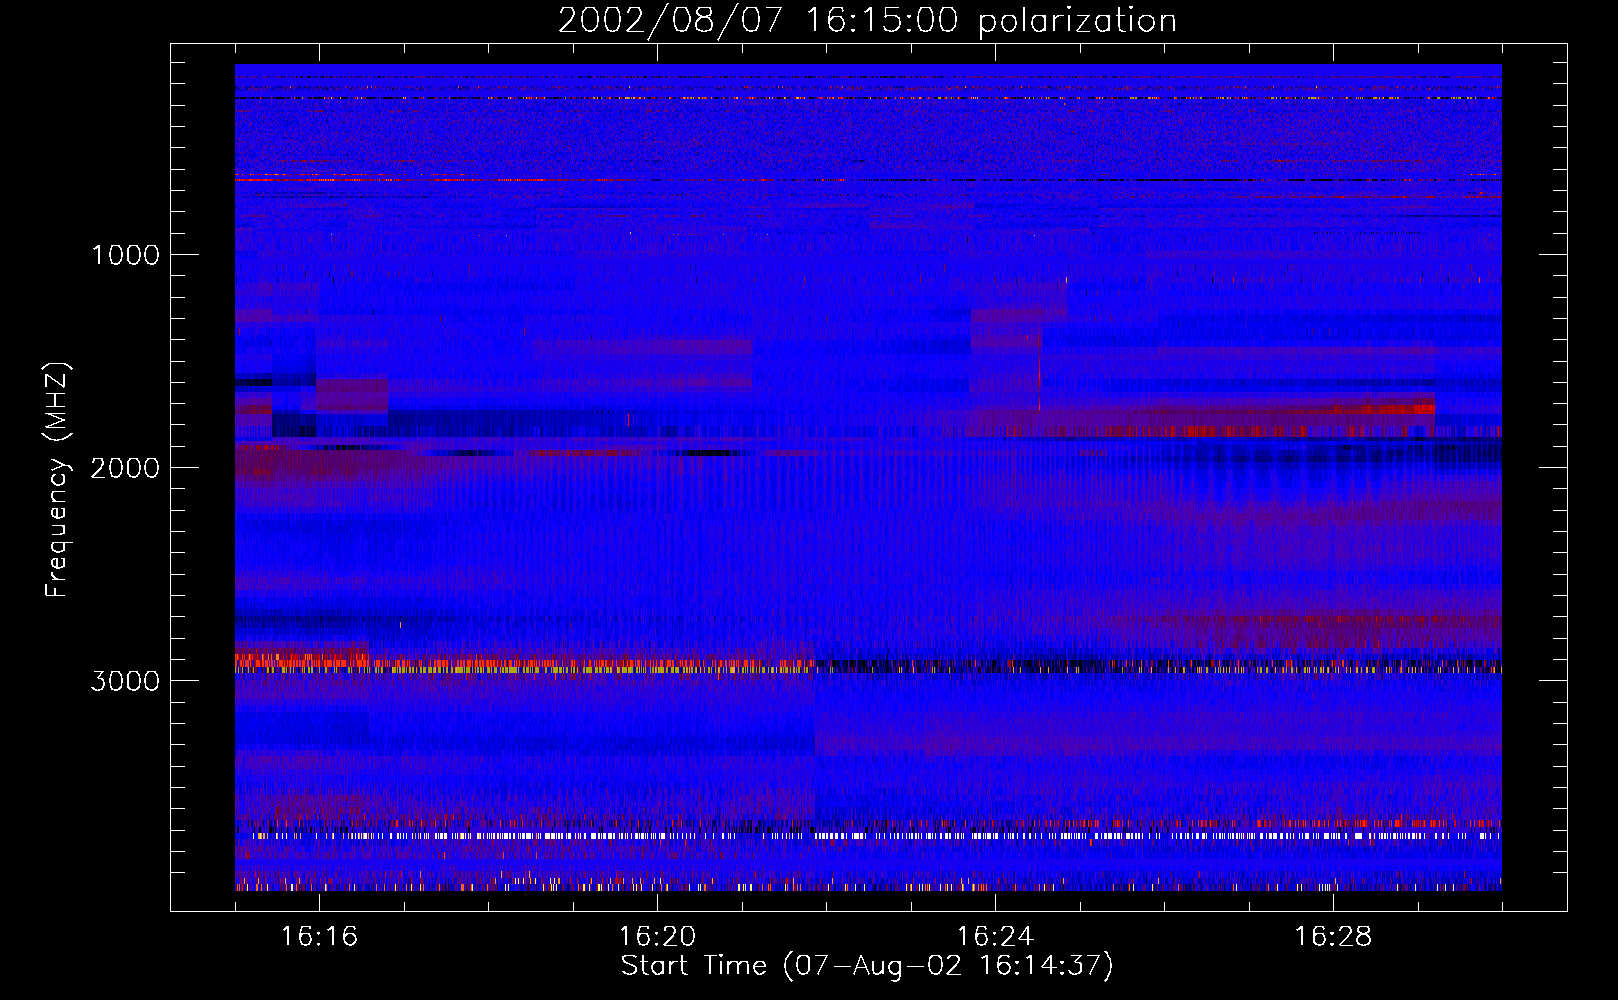Click the 16:24 time tick label
The image size is (1618, 1000).
(x=995, y=937)
